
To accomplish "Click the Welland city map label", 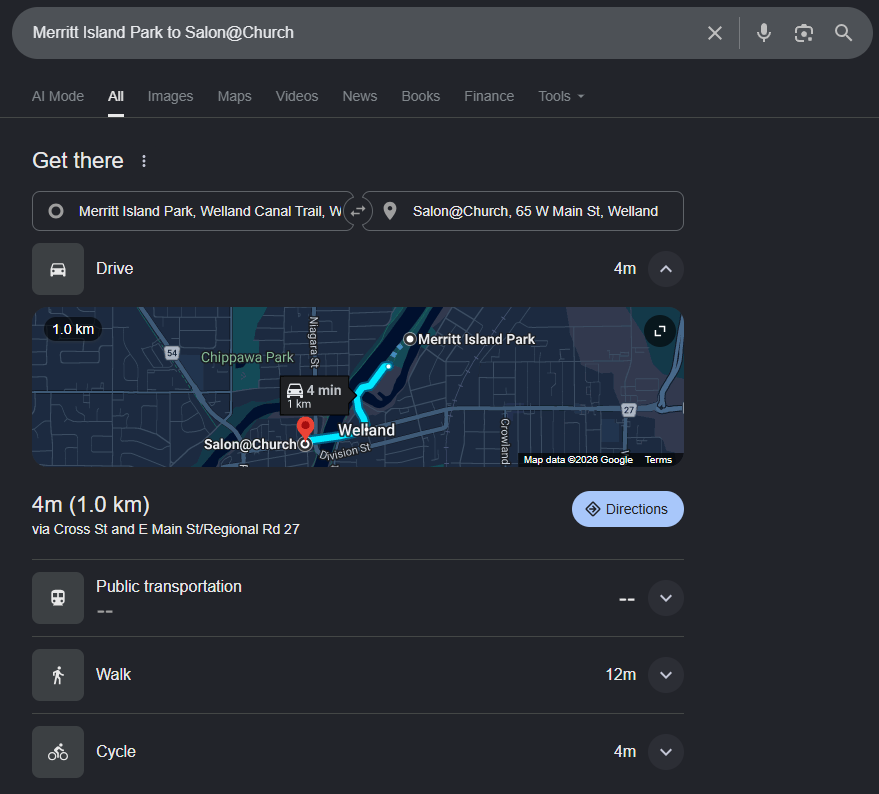I will tap(366, 430).
